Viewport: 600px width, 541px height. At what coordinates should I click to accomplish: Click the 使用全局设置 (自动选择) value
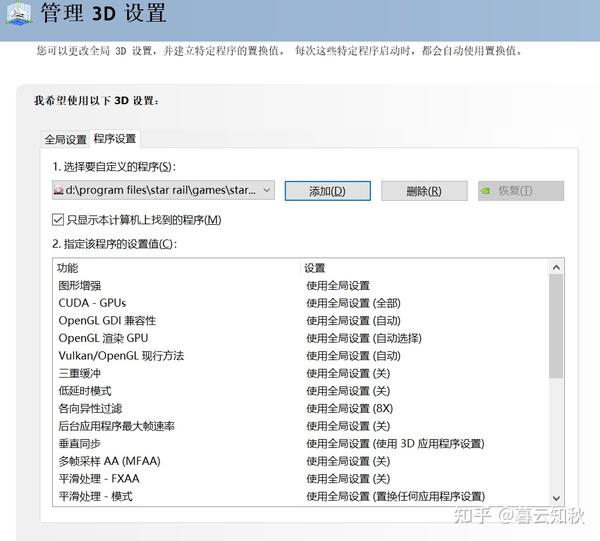364,339
